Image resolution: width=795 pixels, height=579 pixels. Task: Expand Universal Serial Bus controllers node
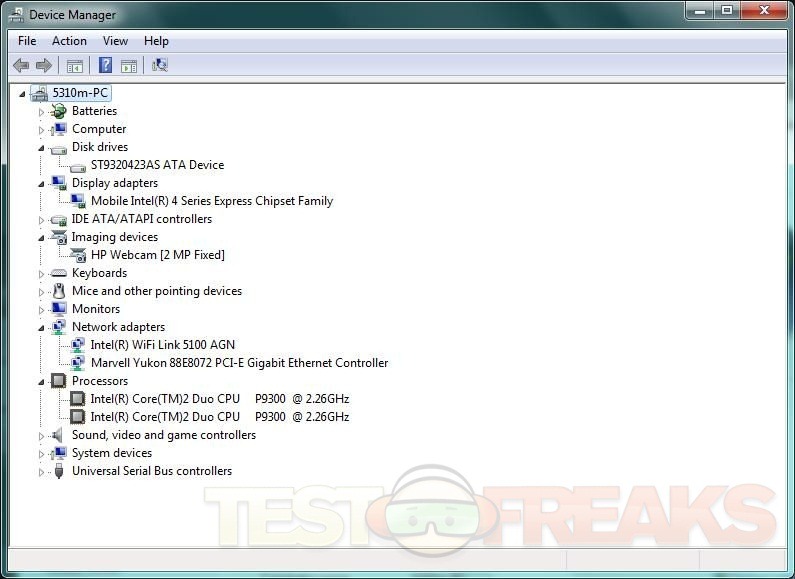pos(42,472)
